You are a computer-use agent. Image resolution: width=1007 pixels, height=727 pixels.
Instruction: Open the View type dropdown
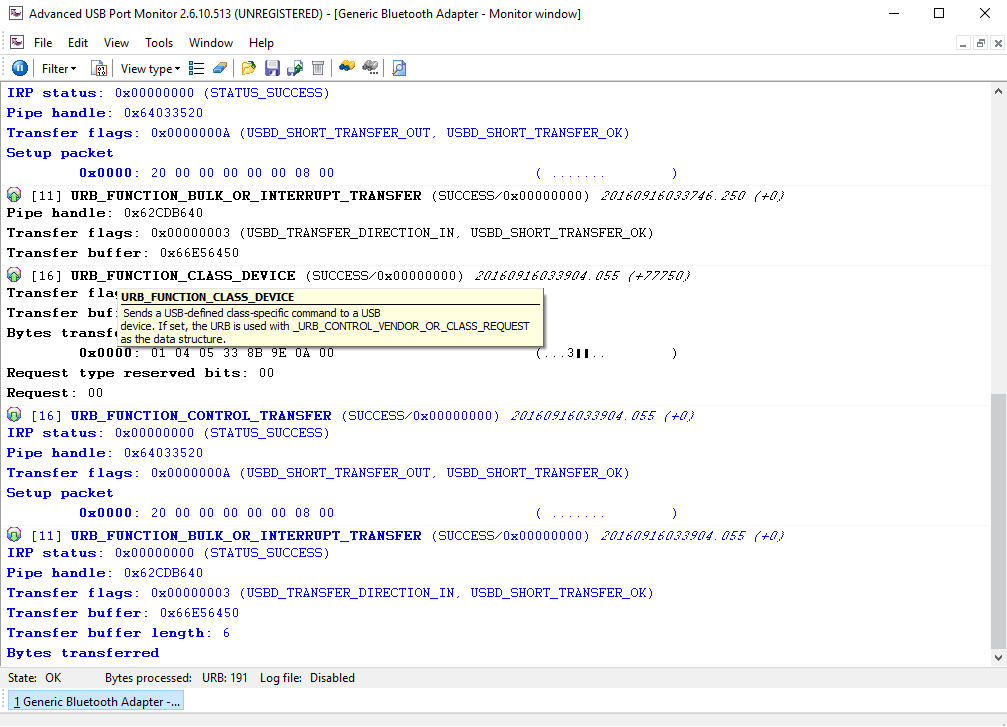[148, 68]
